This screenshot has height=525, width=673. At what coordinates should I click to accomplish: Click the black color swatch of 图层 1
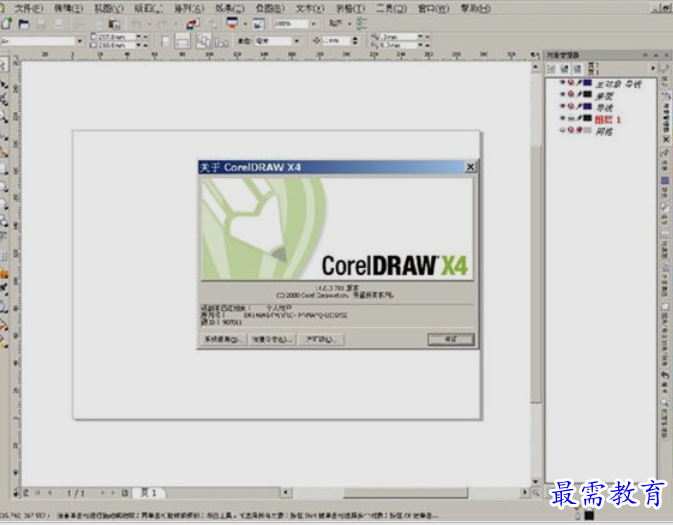(588, 118)
